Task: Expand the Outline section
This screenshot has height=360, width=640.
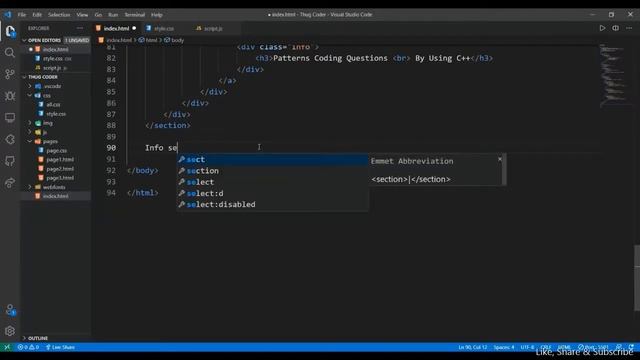Action: (24, 338)
